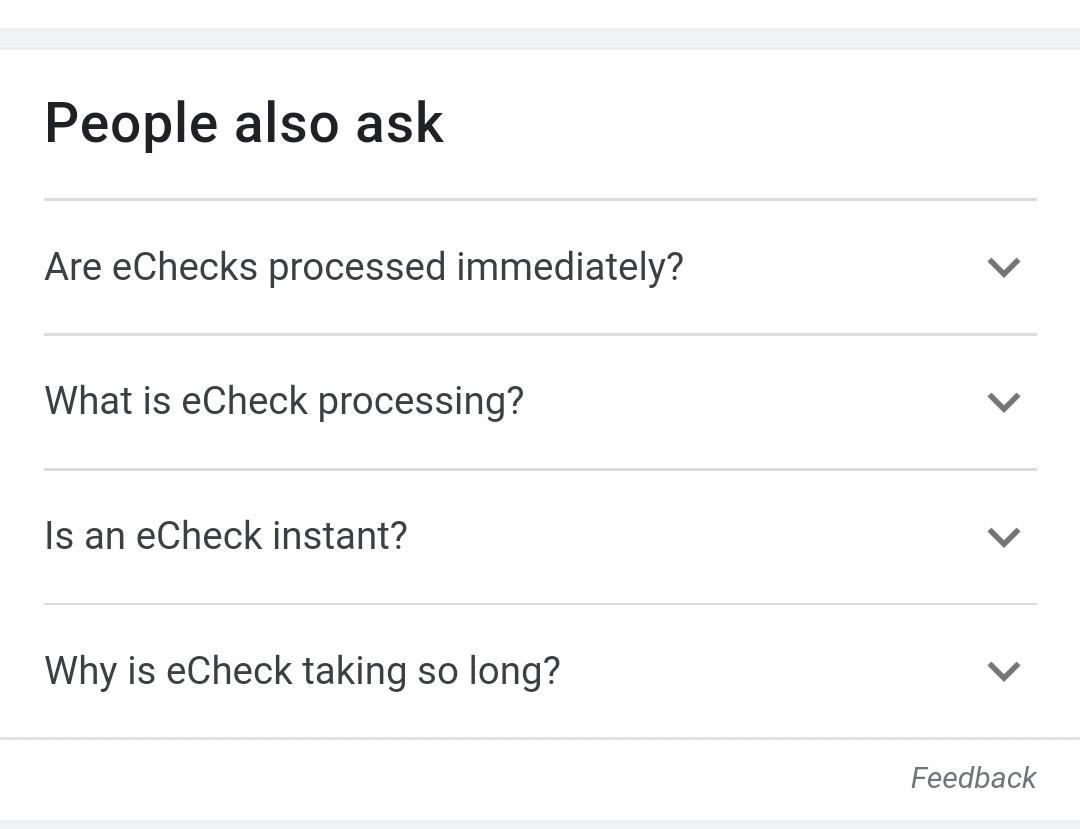Open the Feedback link
This screenshot has height=829, width=1080.
(973, 778)
